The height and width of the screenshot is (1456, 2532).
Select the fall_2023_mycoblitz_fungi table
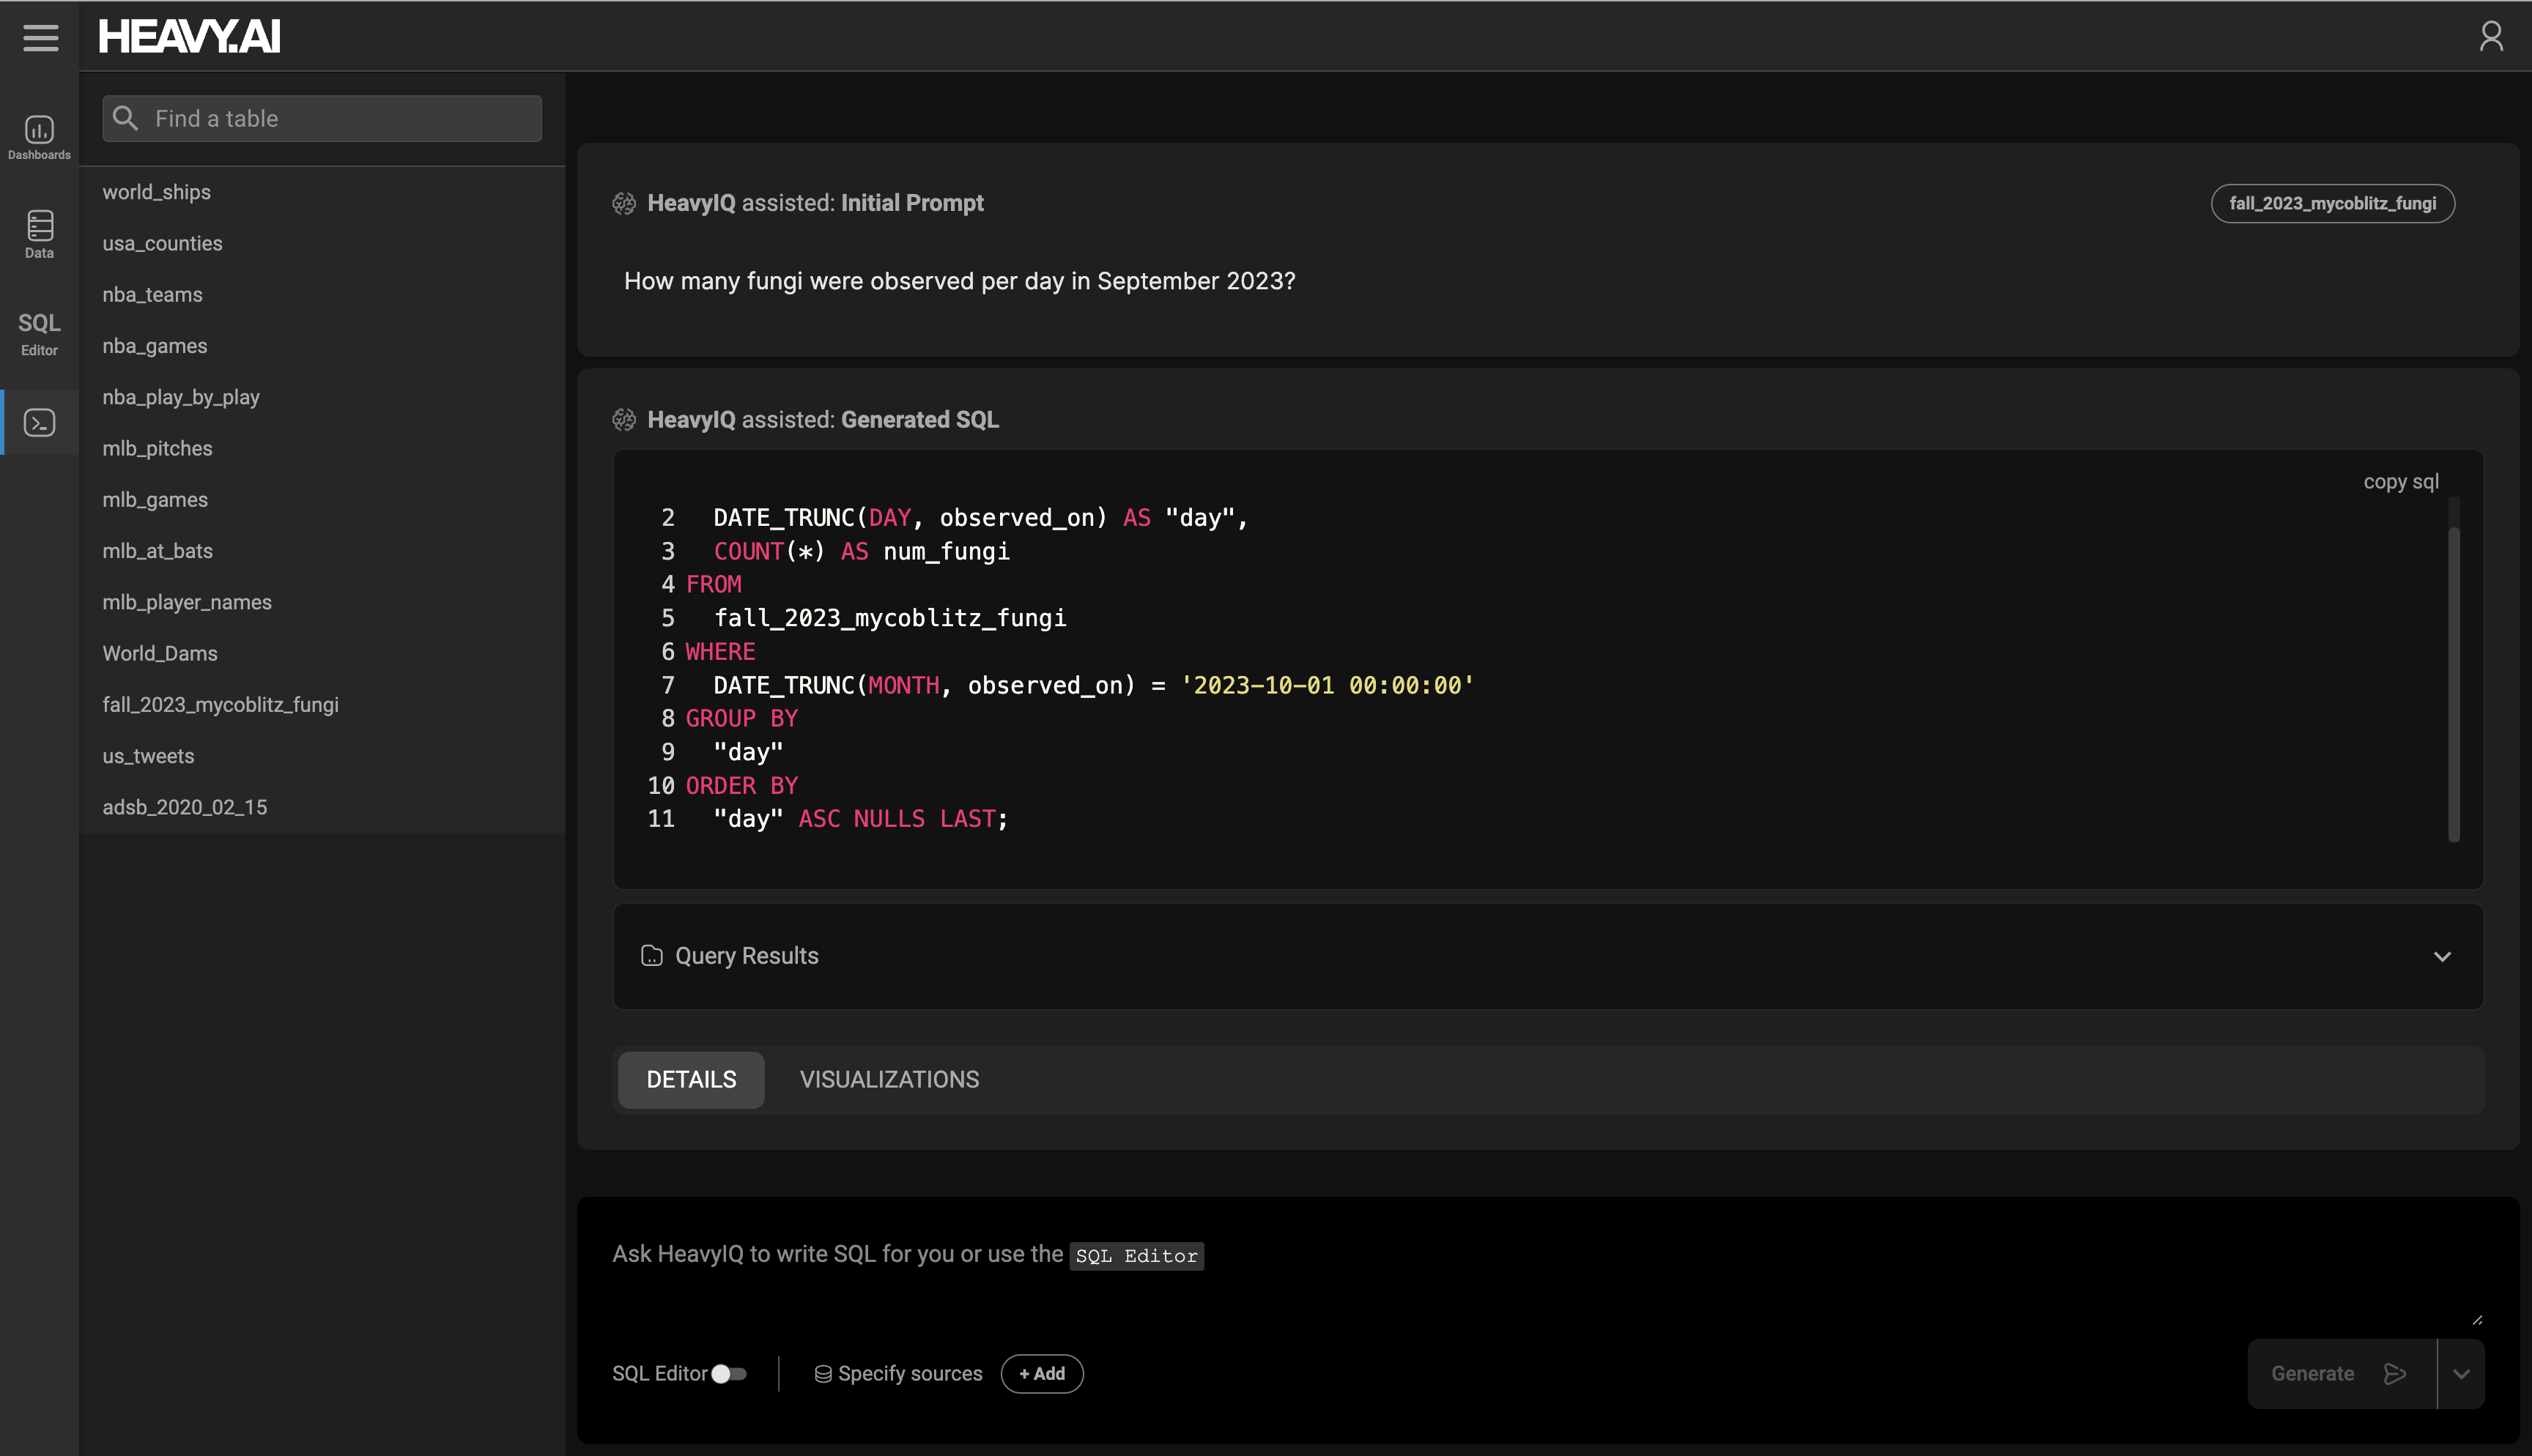(x=221, y=704)
